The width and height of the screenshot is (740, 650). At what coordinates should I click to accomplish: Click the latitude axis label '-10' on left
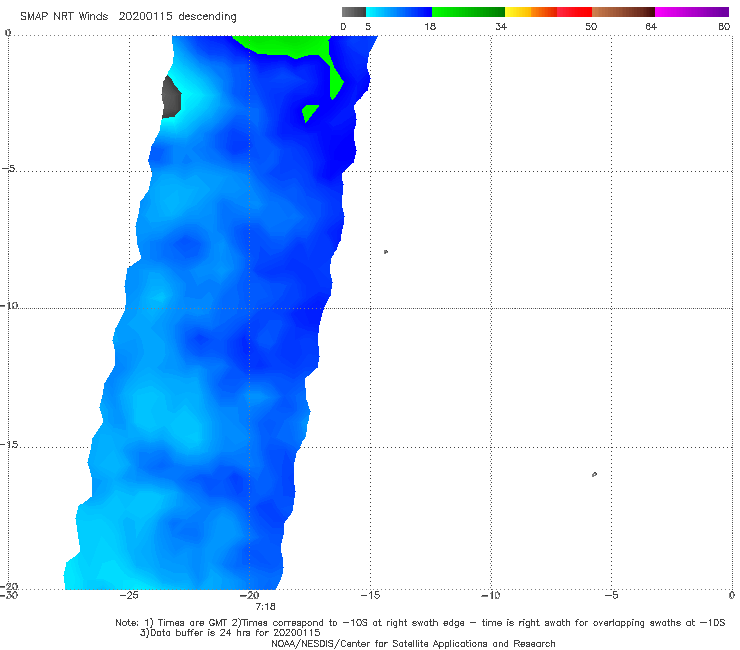pos(9,305)
